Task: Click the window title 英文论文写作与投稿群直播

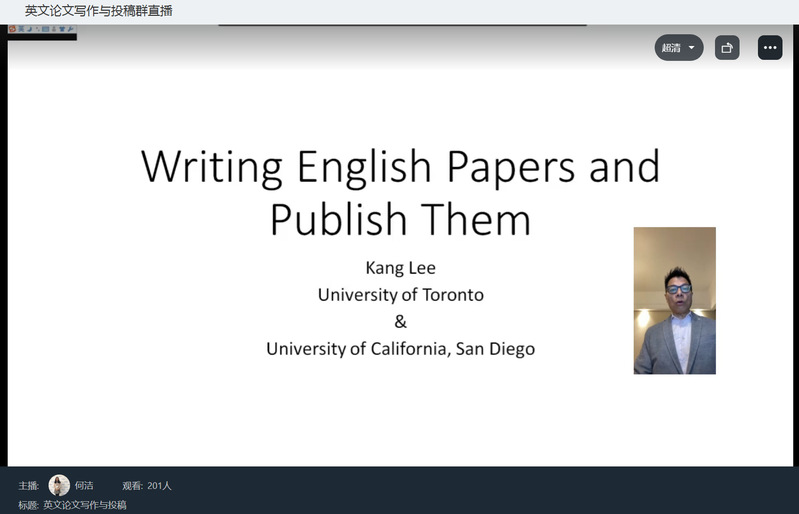Action: point(98,11)
